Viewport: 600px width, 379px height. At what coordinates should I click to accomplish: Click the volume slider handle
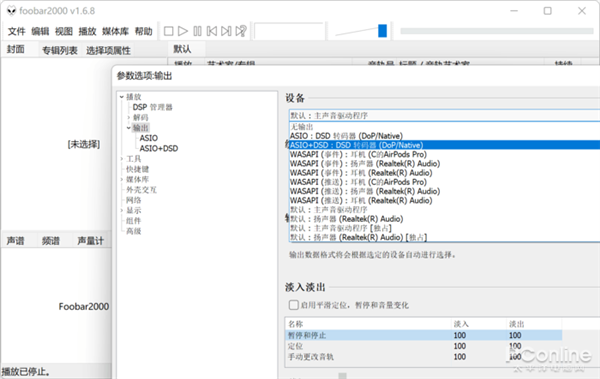[x=382, y=31]
